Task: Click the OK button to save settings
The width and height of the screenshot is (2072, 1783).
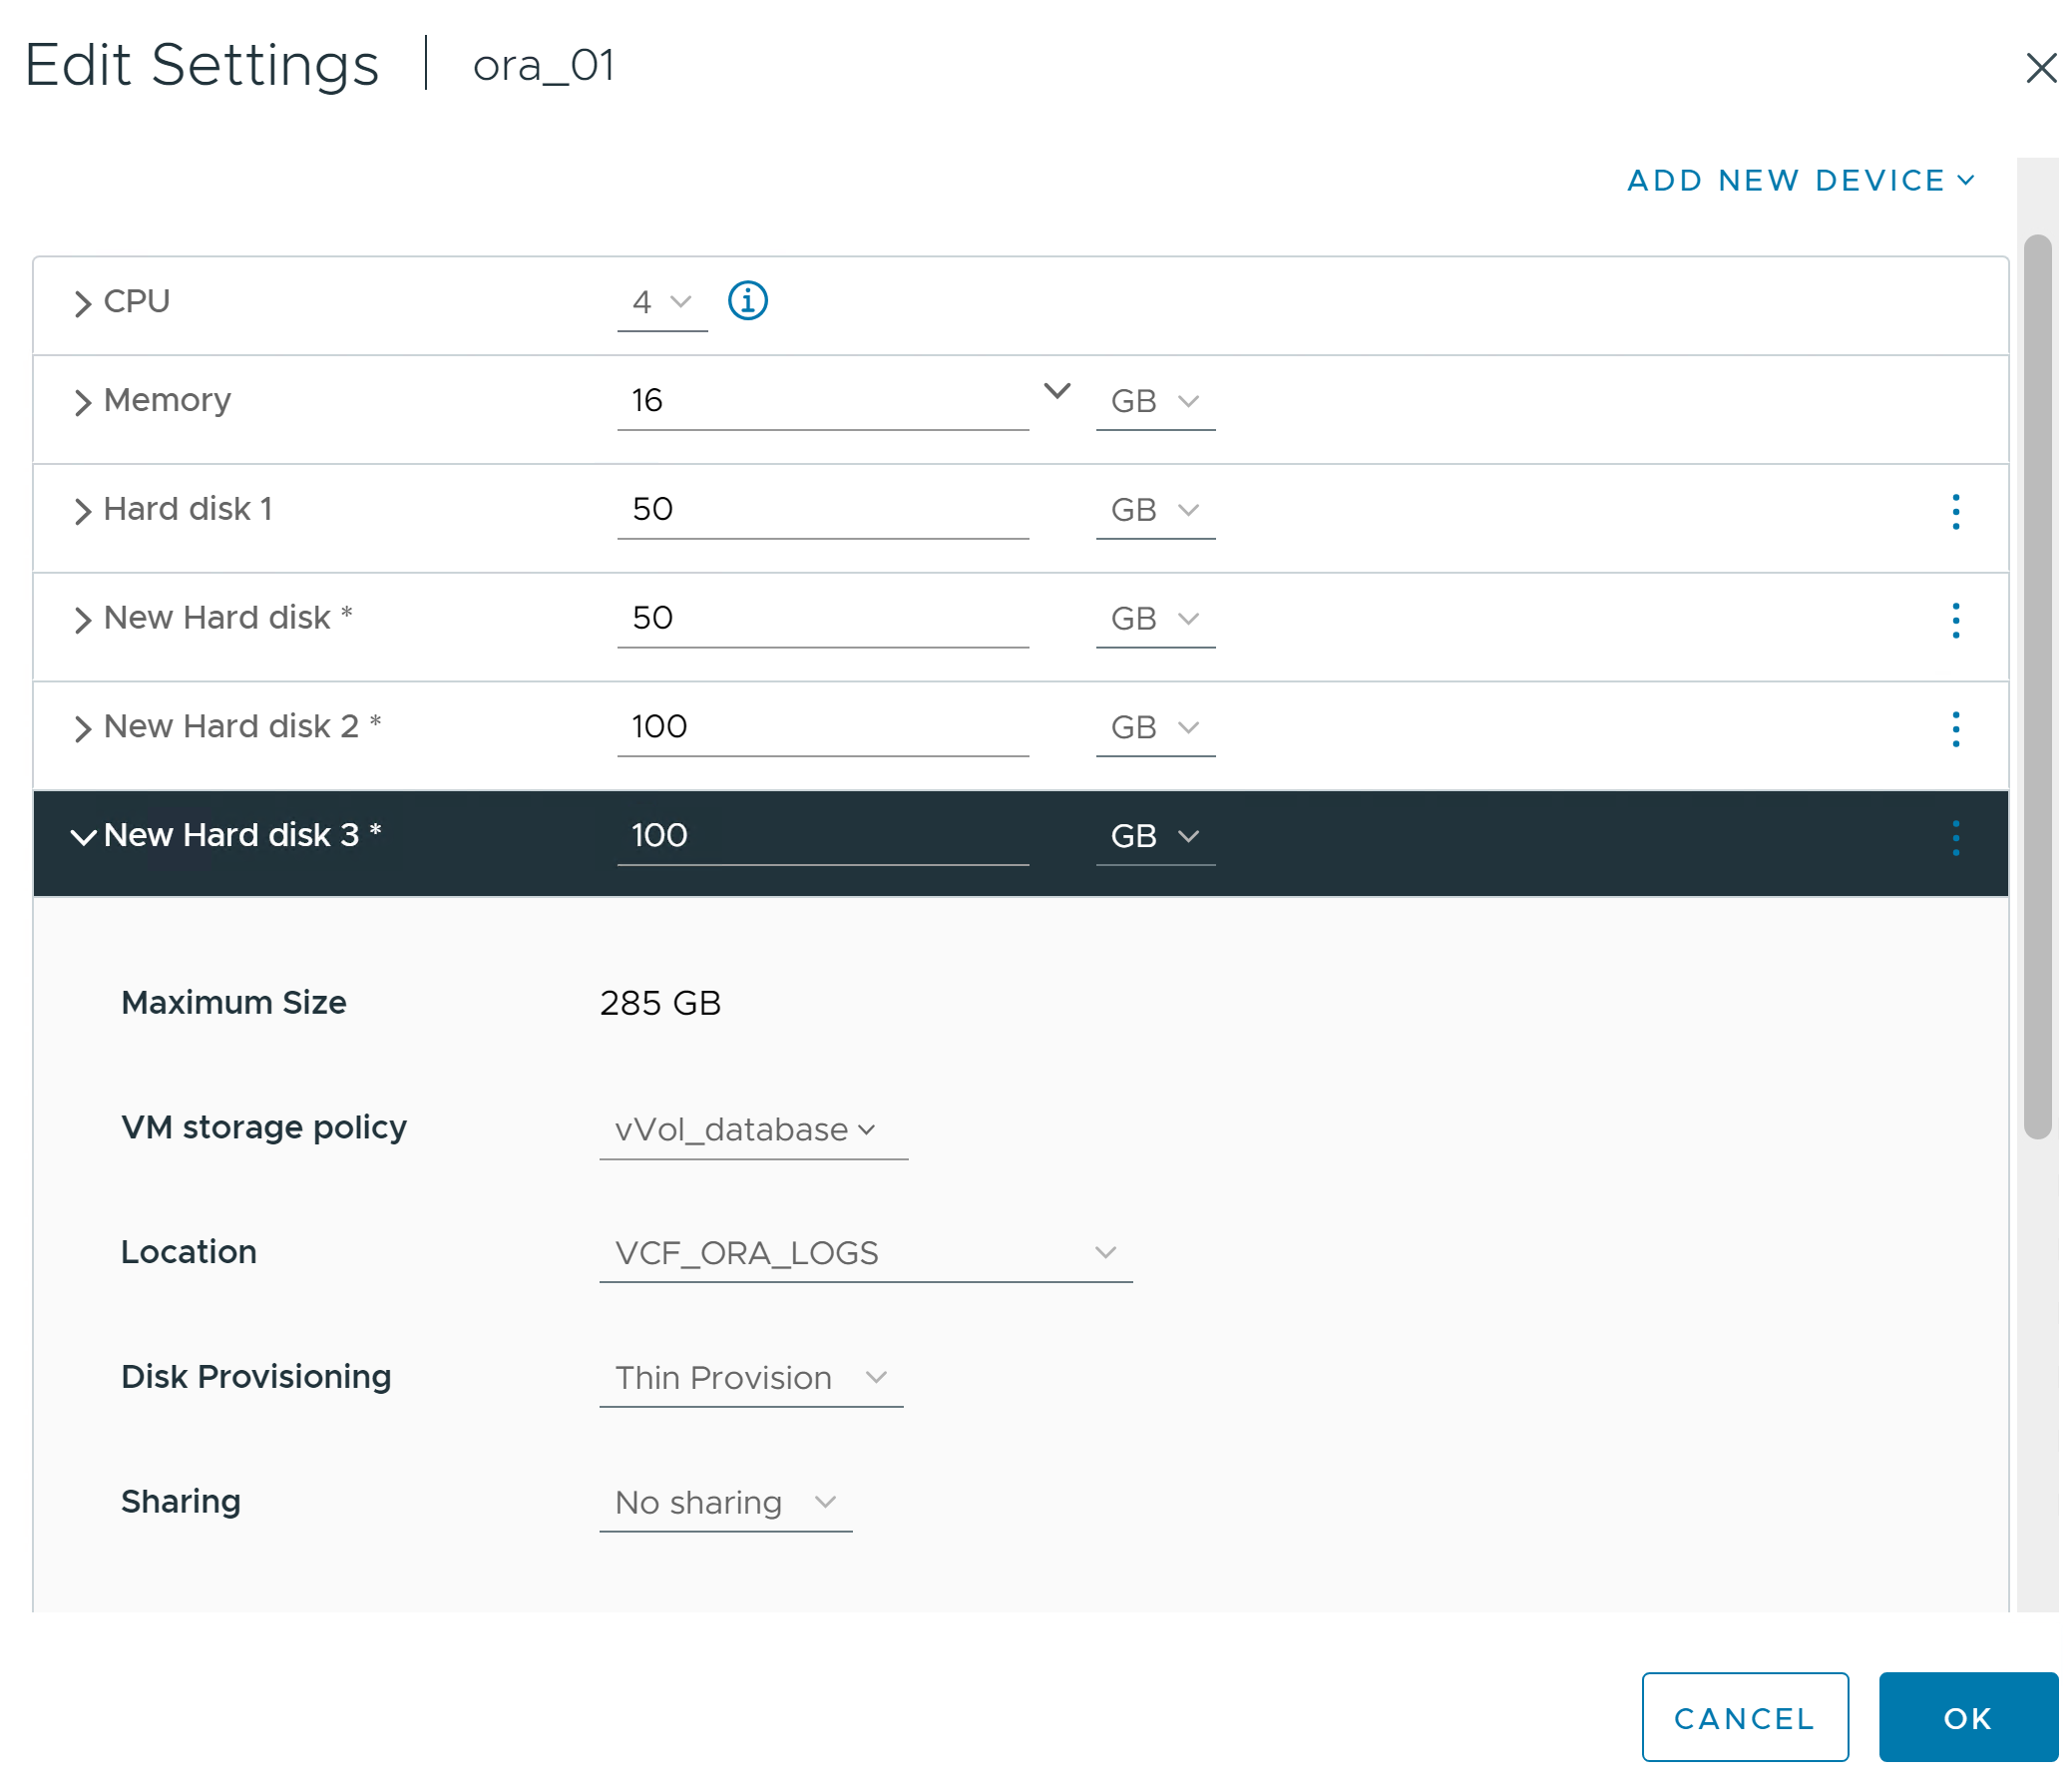Action: point(1966,1718)
